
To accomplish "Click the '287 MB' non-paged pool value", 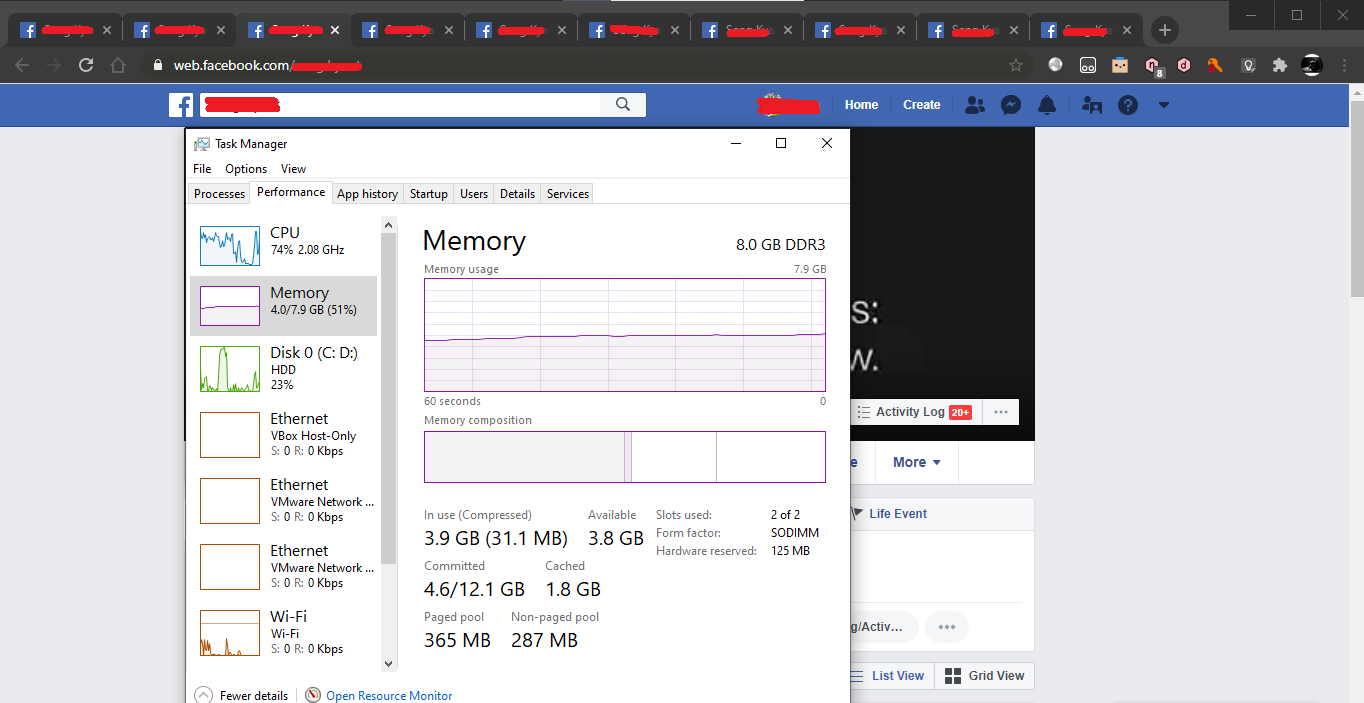I will tap(544, 640).
